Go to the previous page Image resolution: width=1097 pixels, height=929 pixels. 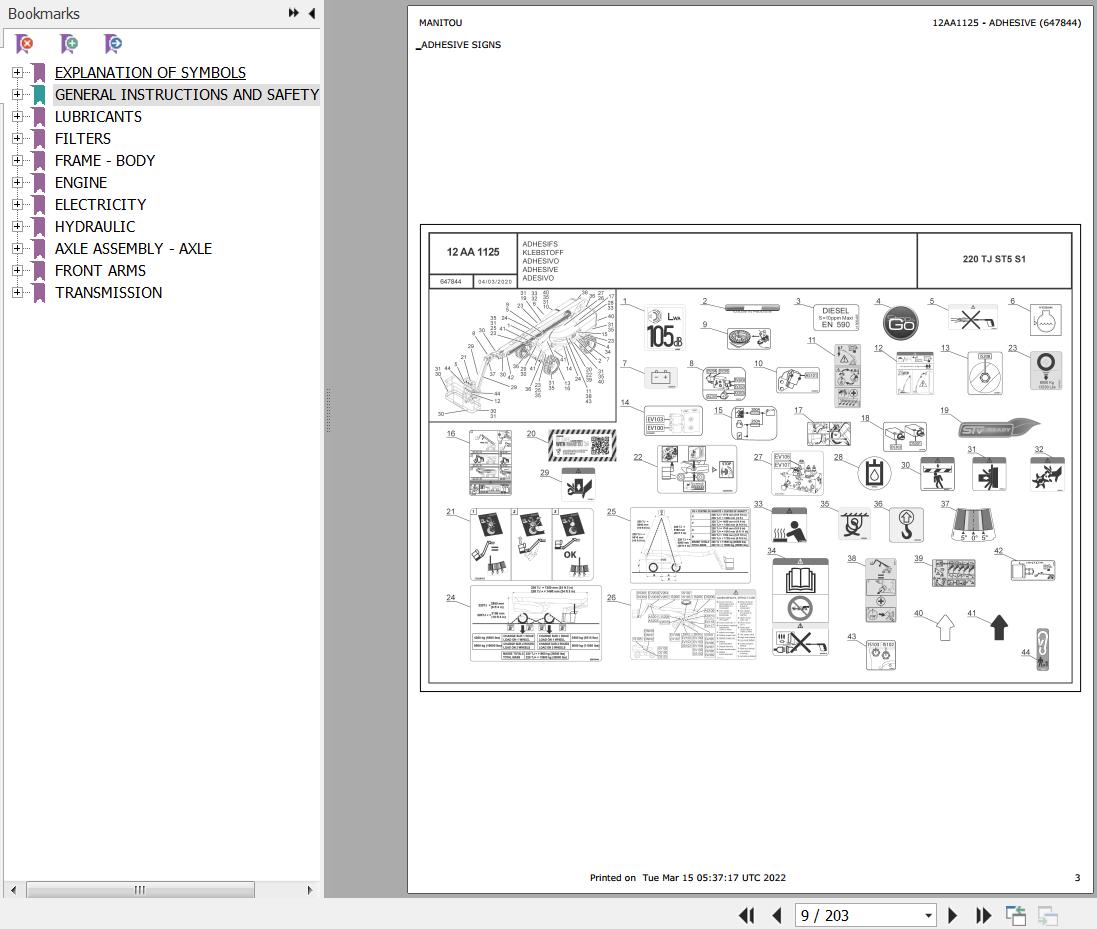[x=777, y=915]
